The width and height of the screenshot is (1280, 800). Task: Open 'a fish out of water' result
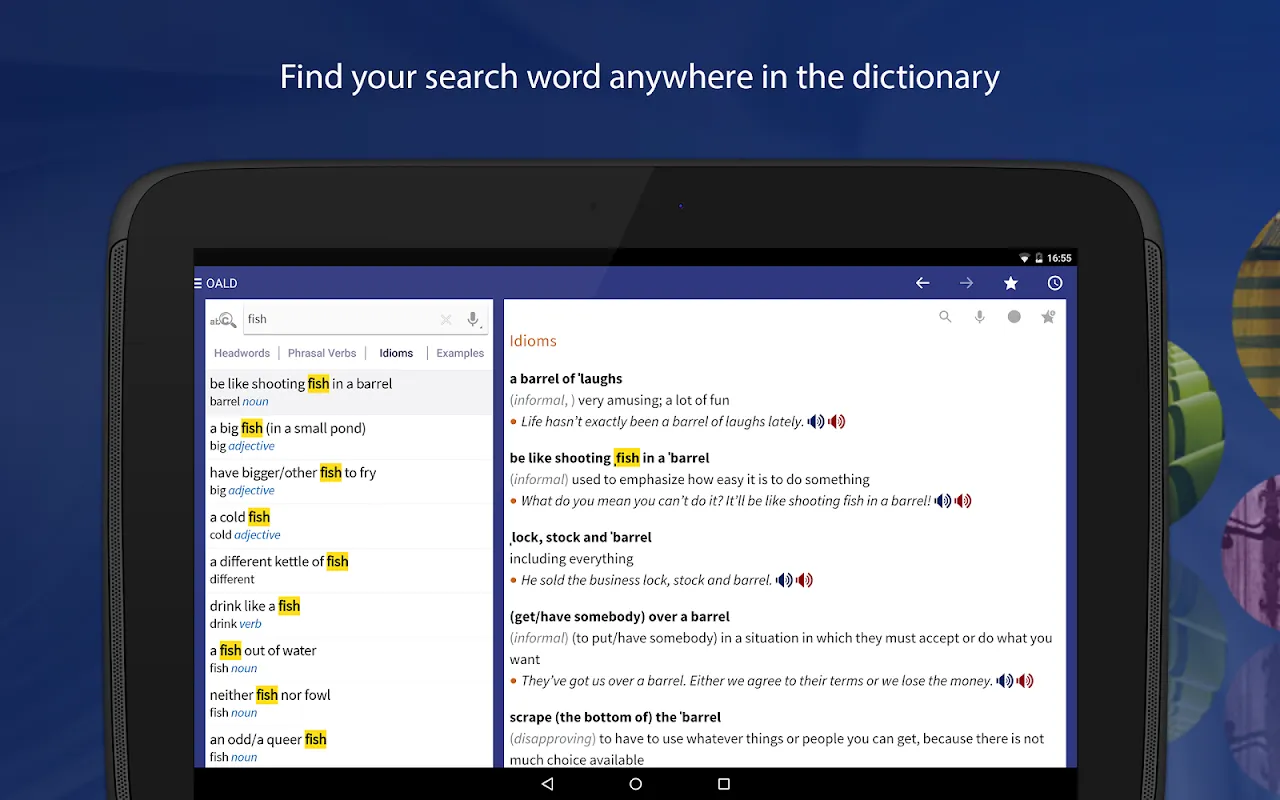(349, 659)
